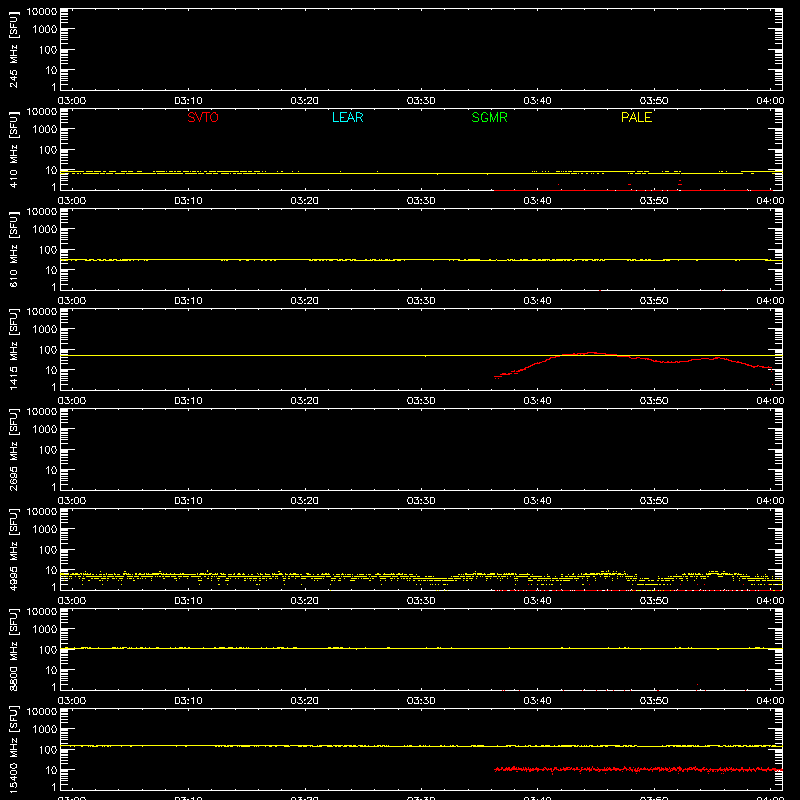Click 03:20 below the 8800 MHz panel

pyautogui.click(x=305, y=701)
